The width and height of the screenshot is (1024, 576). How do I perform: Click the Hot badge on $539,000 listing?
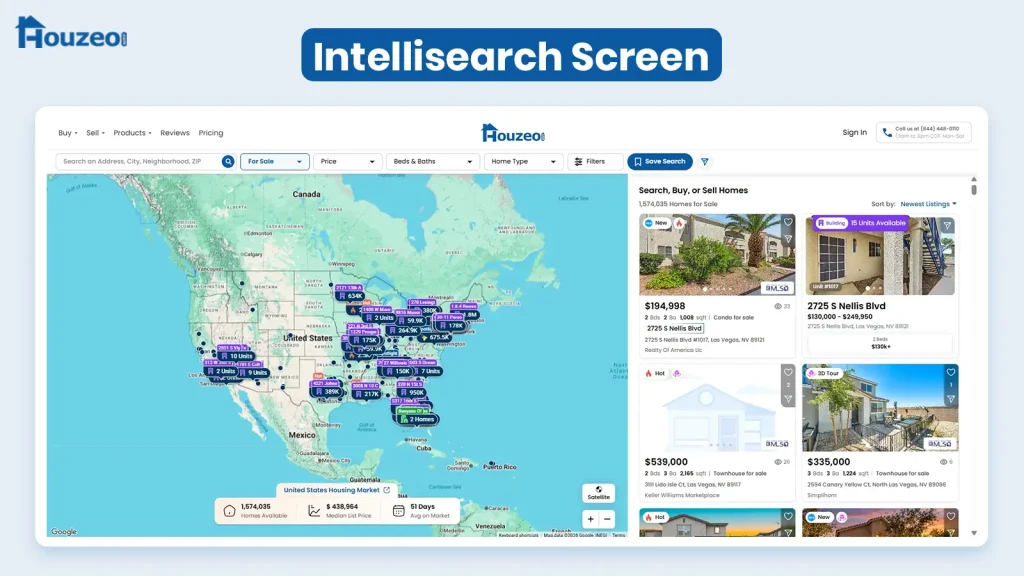(x=655, y=374)
